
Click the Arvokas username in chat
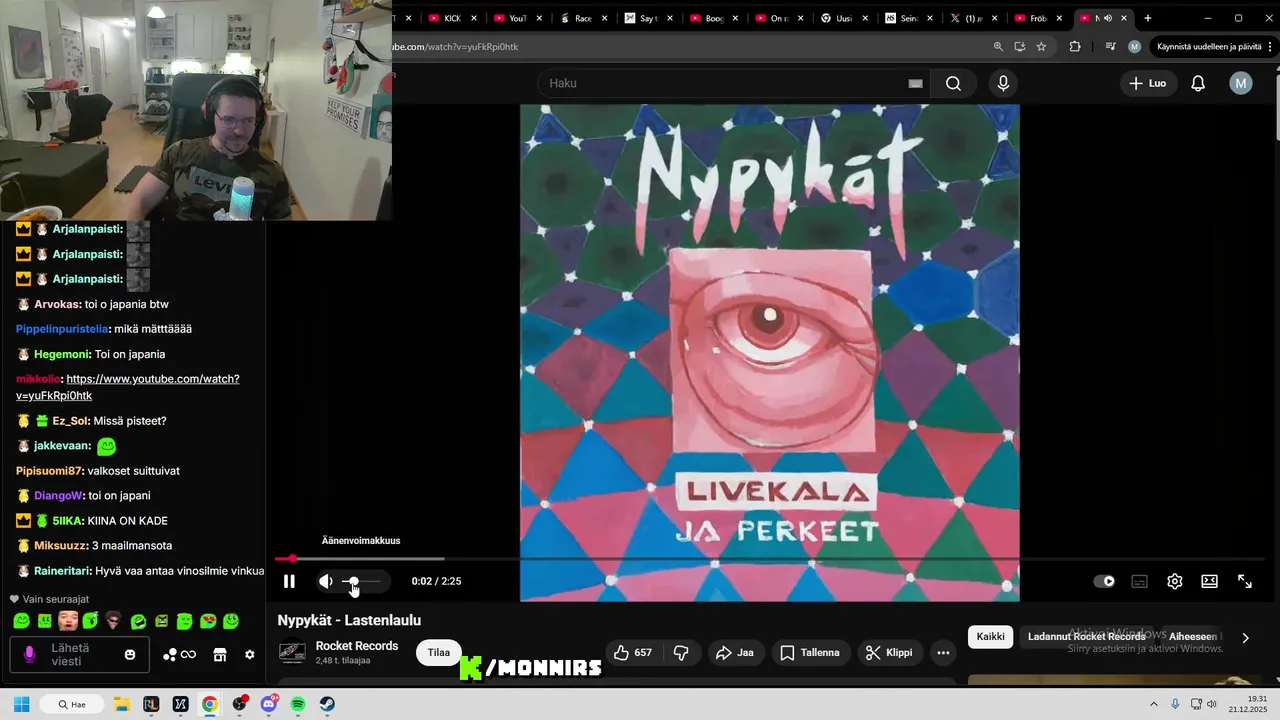click(57, 304)
